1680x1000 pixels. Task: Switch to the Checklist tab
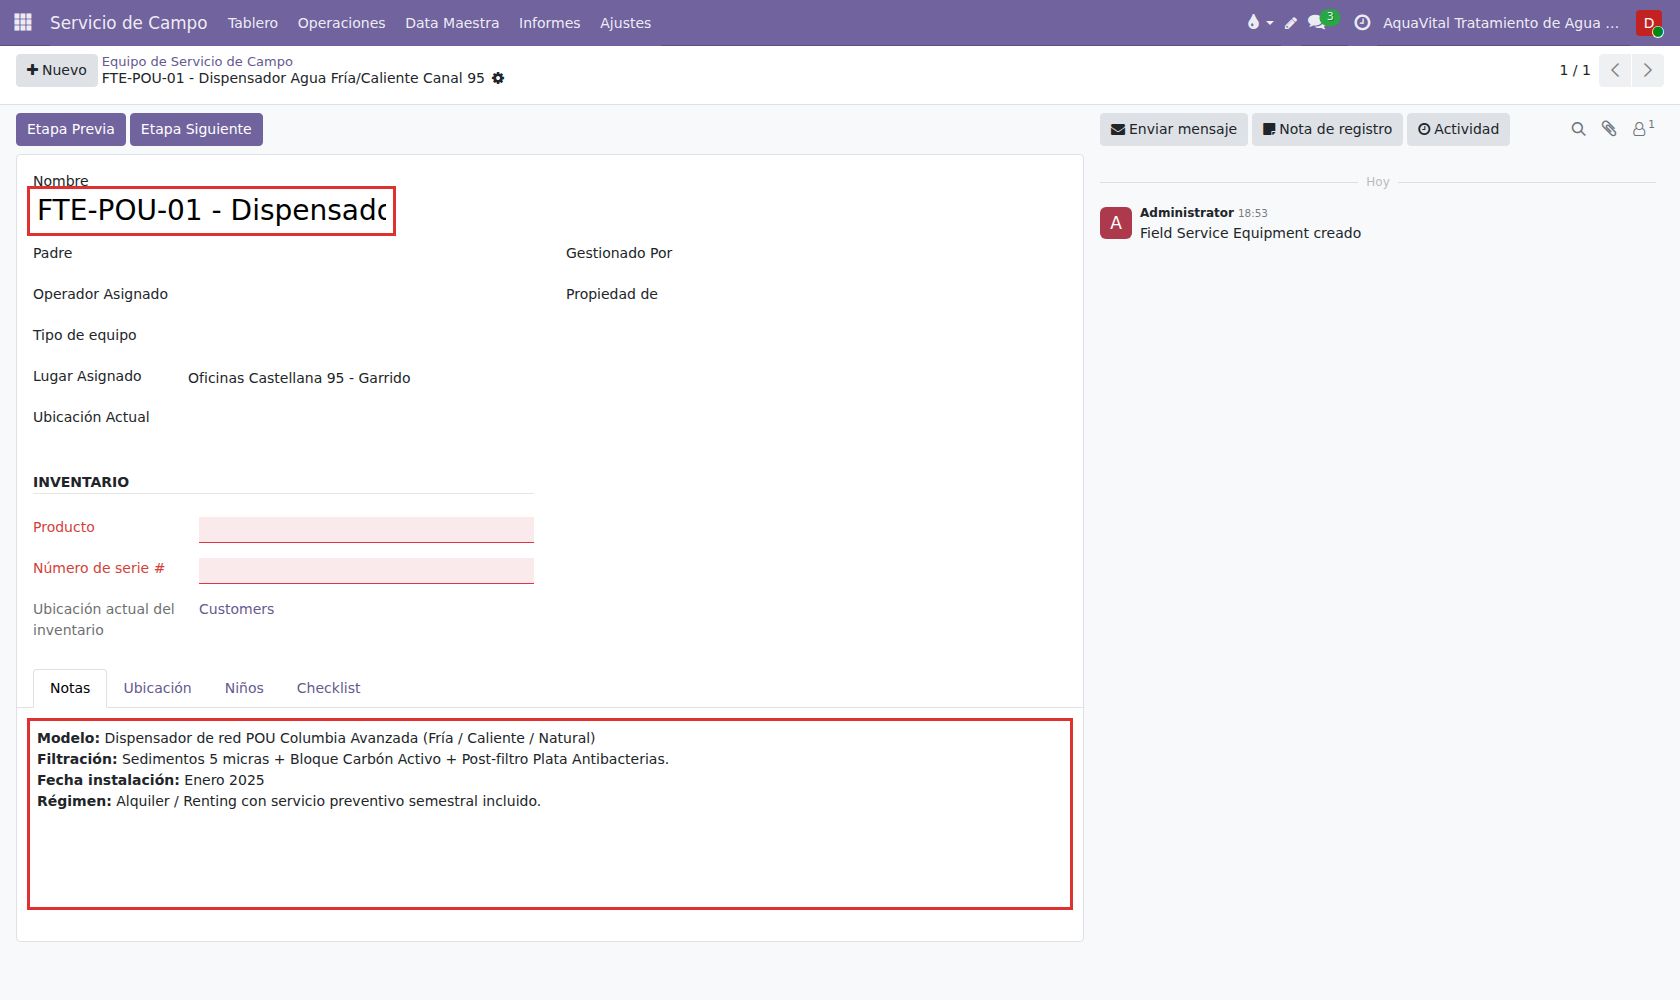[x=328, y=688]
